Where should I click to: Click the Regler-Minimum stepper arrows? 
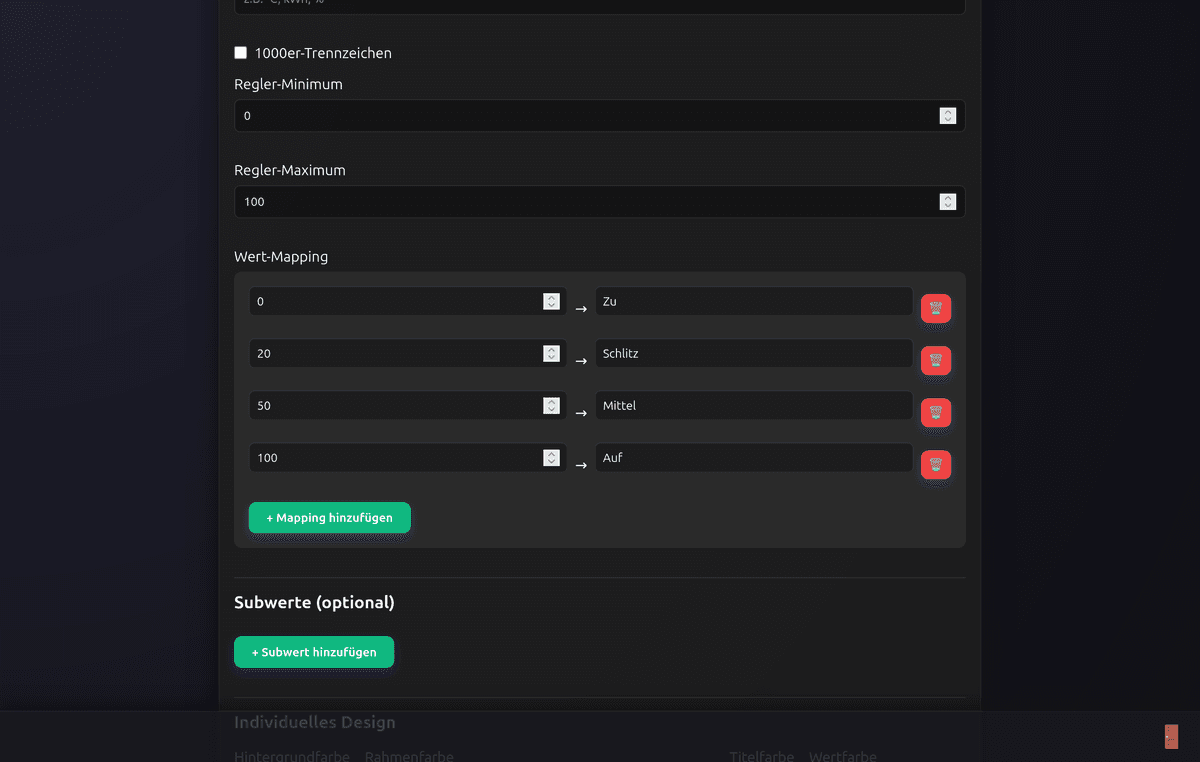coord(948,116)
